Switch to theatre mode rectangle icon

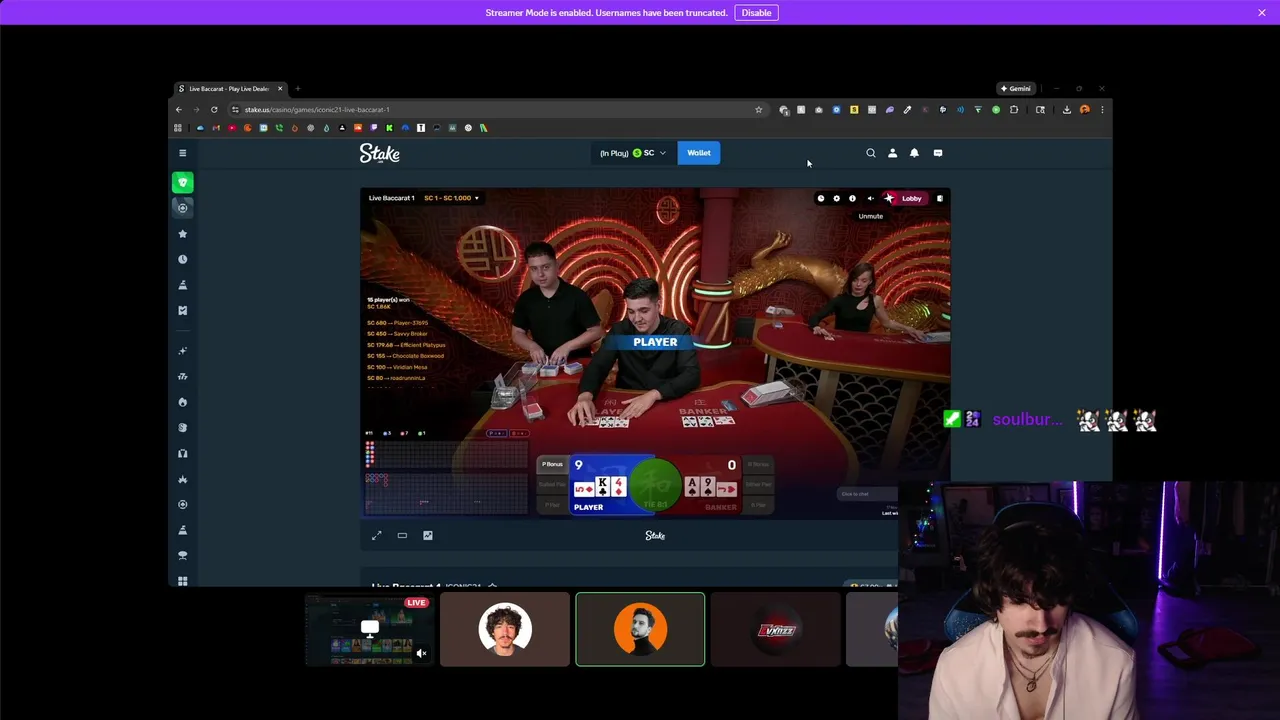[402, 536]
